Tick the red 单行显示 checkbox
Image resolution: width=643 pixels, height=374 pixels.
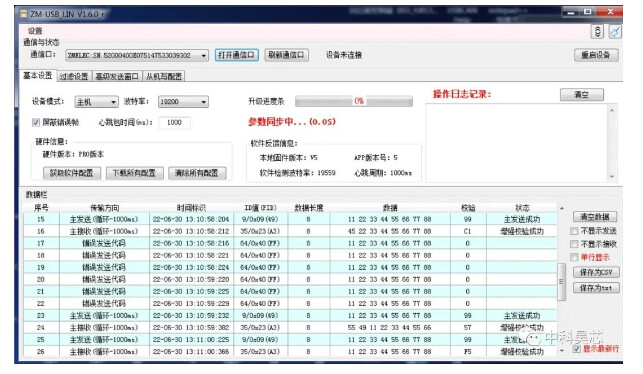point(574,257)
